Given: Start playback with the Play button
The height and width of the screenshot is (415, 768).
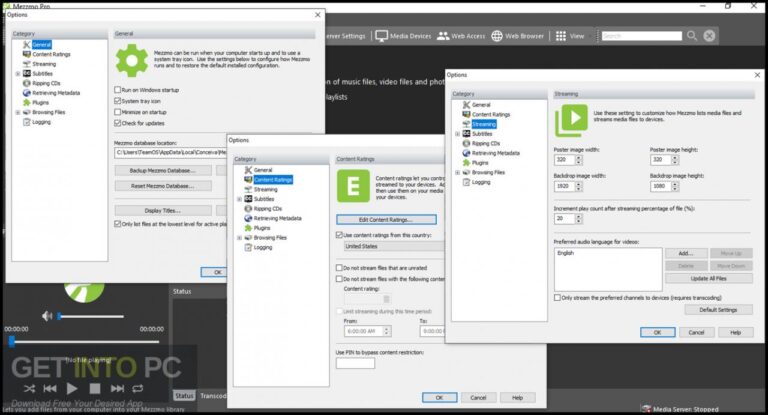Looking at the screenshot, I should [x=72, y=389].
